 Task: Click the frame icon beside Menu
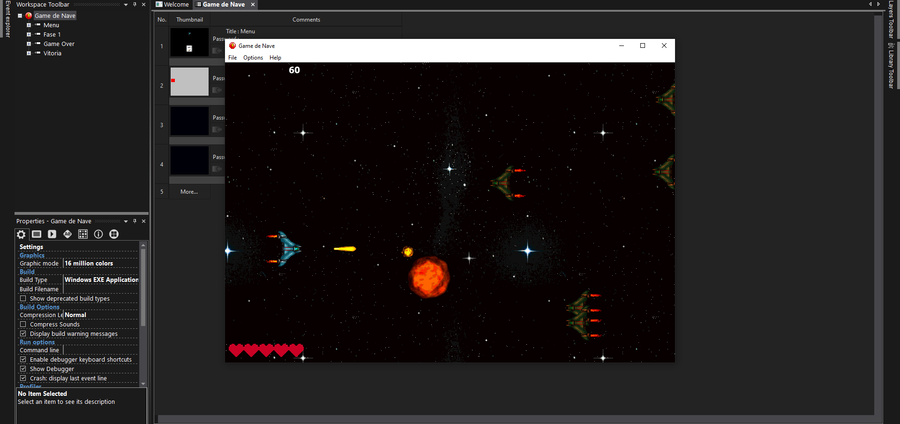(x=38, y=25)
